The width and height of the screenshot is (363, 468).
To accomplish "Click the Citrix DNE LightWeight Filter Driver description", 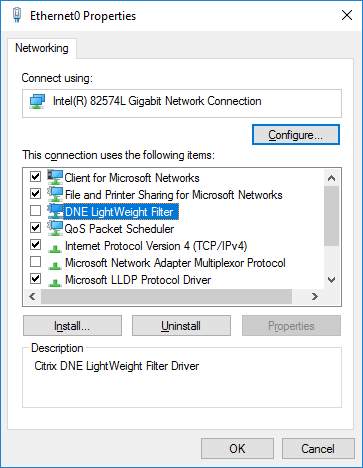I will point(117,366).
